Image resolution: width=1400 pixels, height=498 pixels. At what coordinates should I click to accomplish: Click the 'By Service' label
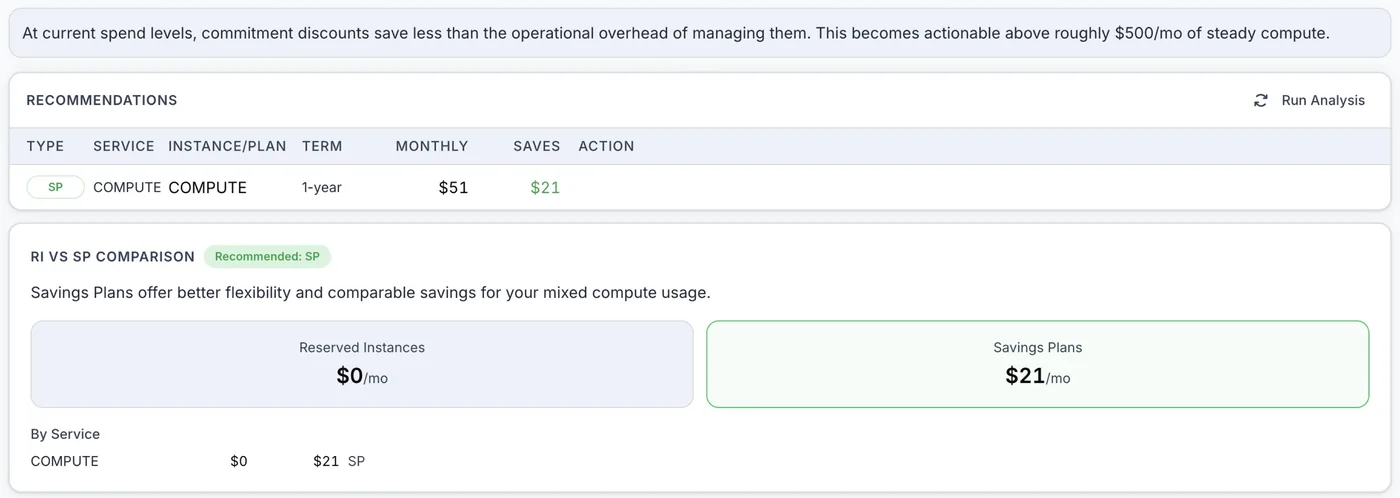[65, 434]
